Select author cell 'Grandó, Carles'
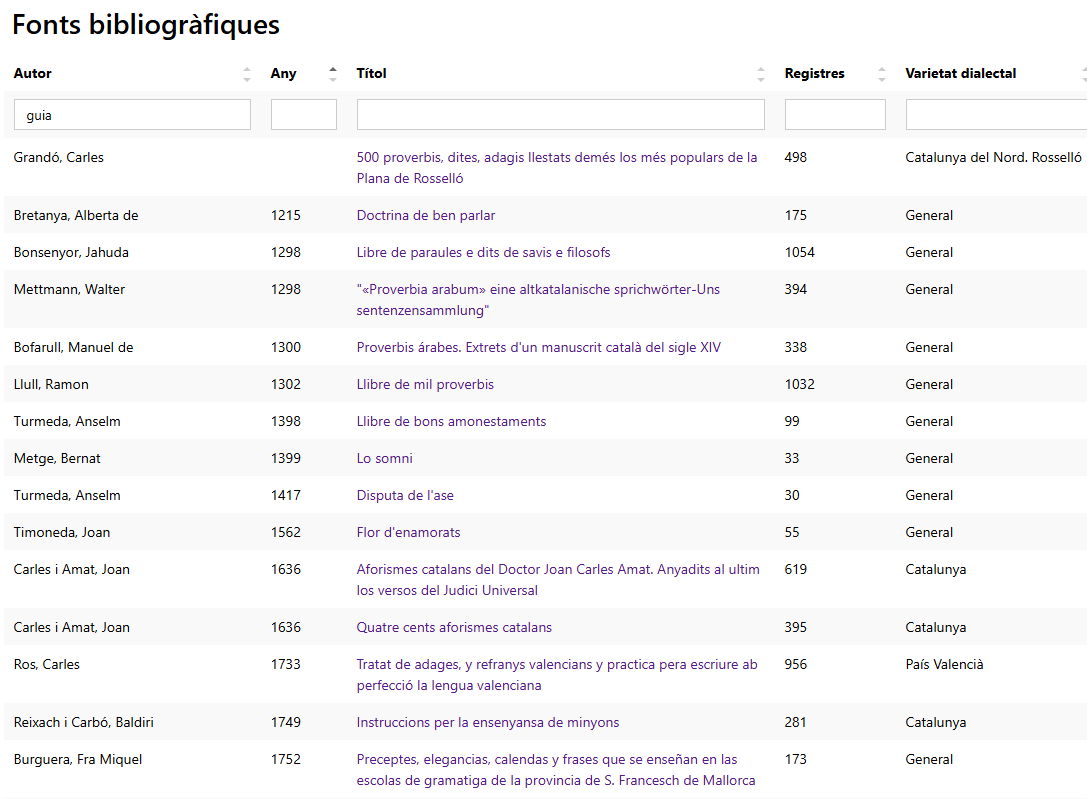 pyautogui.click(x=58, y=157)
